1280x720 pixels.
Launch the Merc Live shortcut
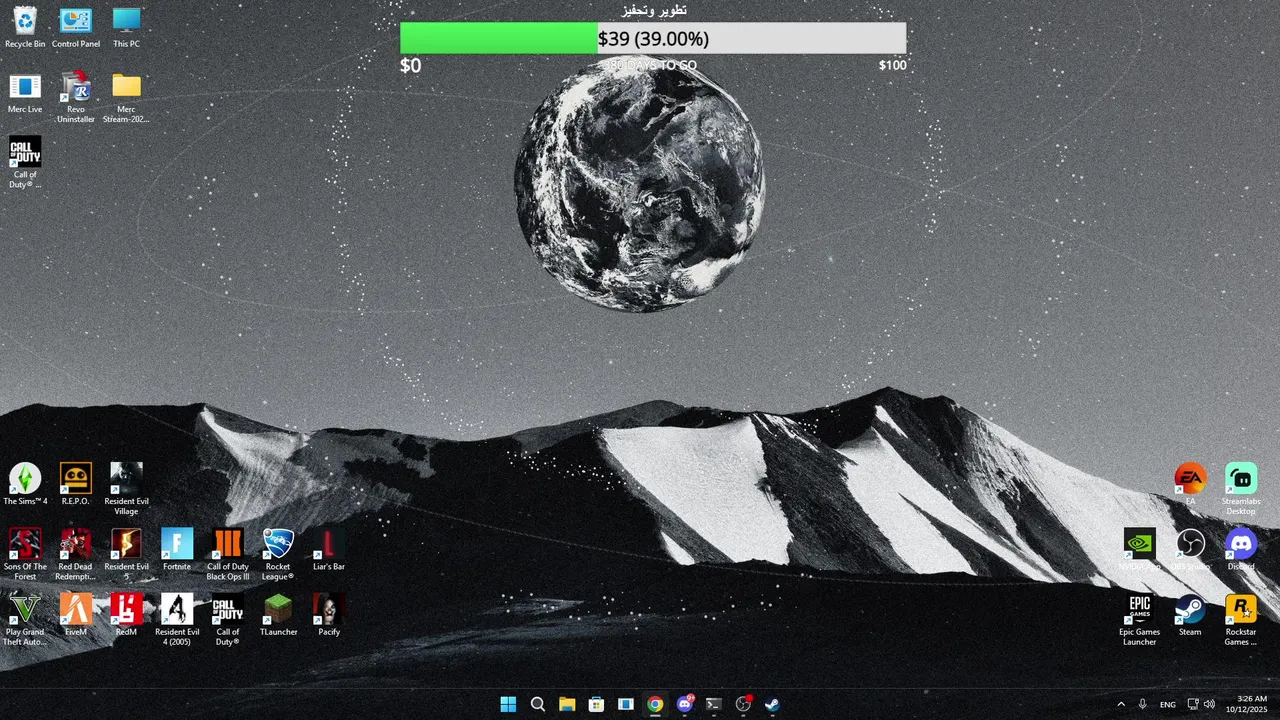(x=25, y=92)
